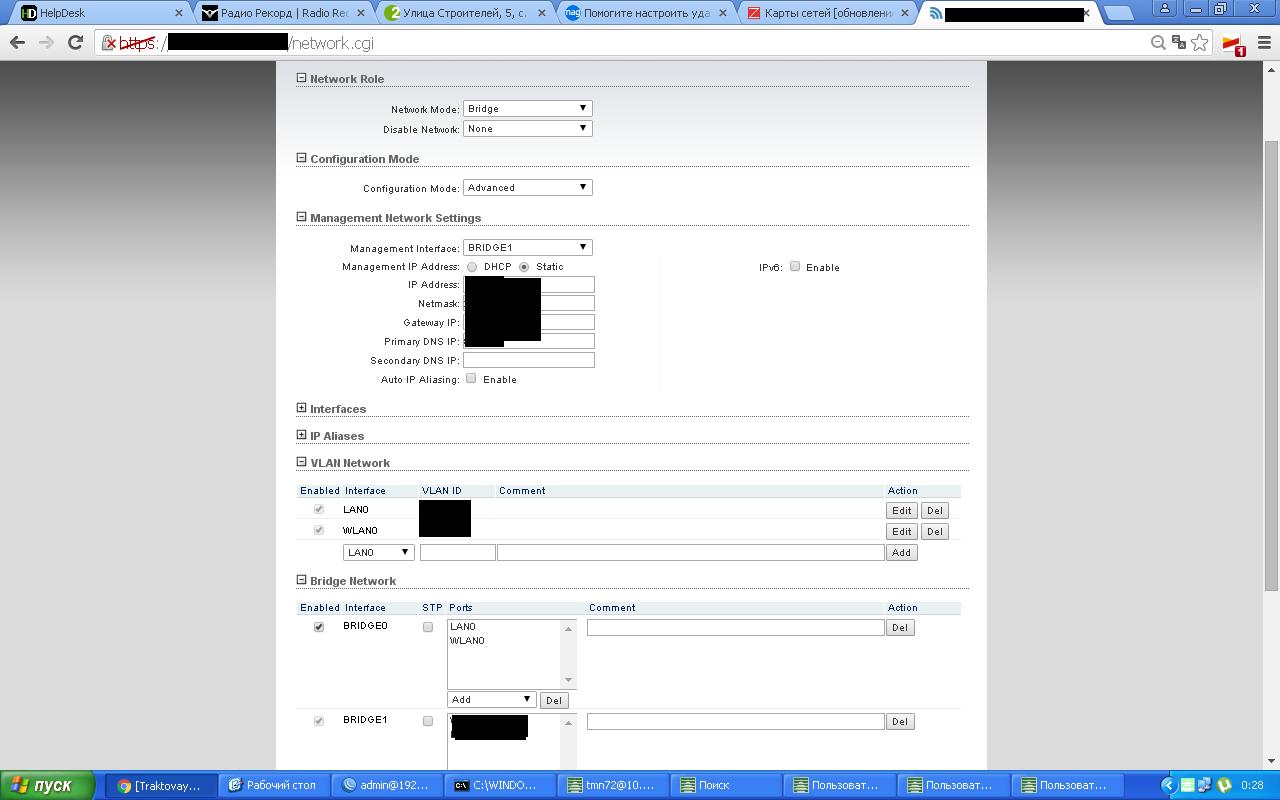Toggle STP checkbox for BRIDGE0
The width and height of the screenshot is (1280, 800).
tap(428, 627)
